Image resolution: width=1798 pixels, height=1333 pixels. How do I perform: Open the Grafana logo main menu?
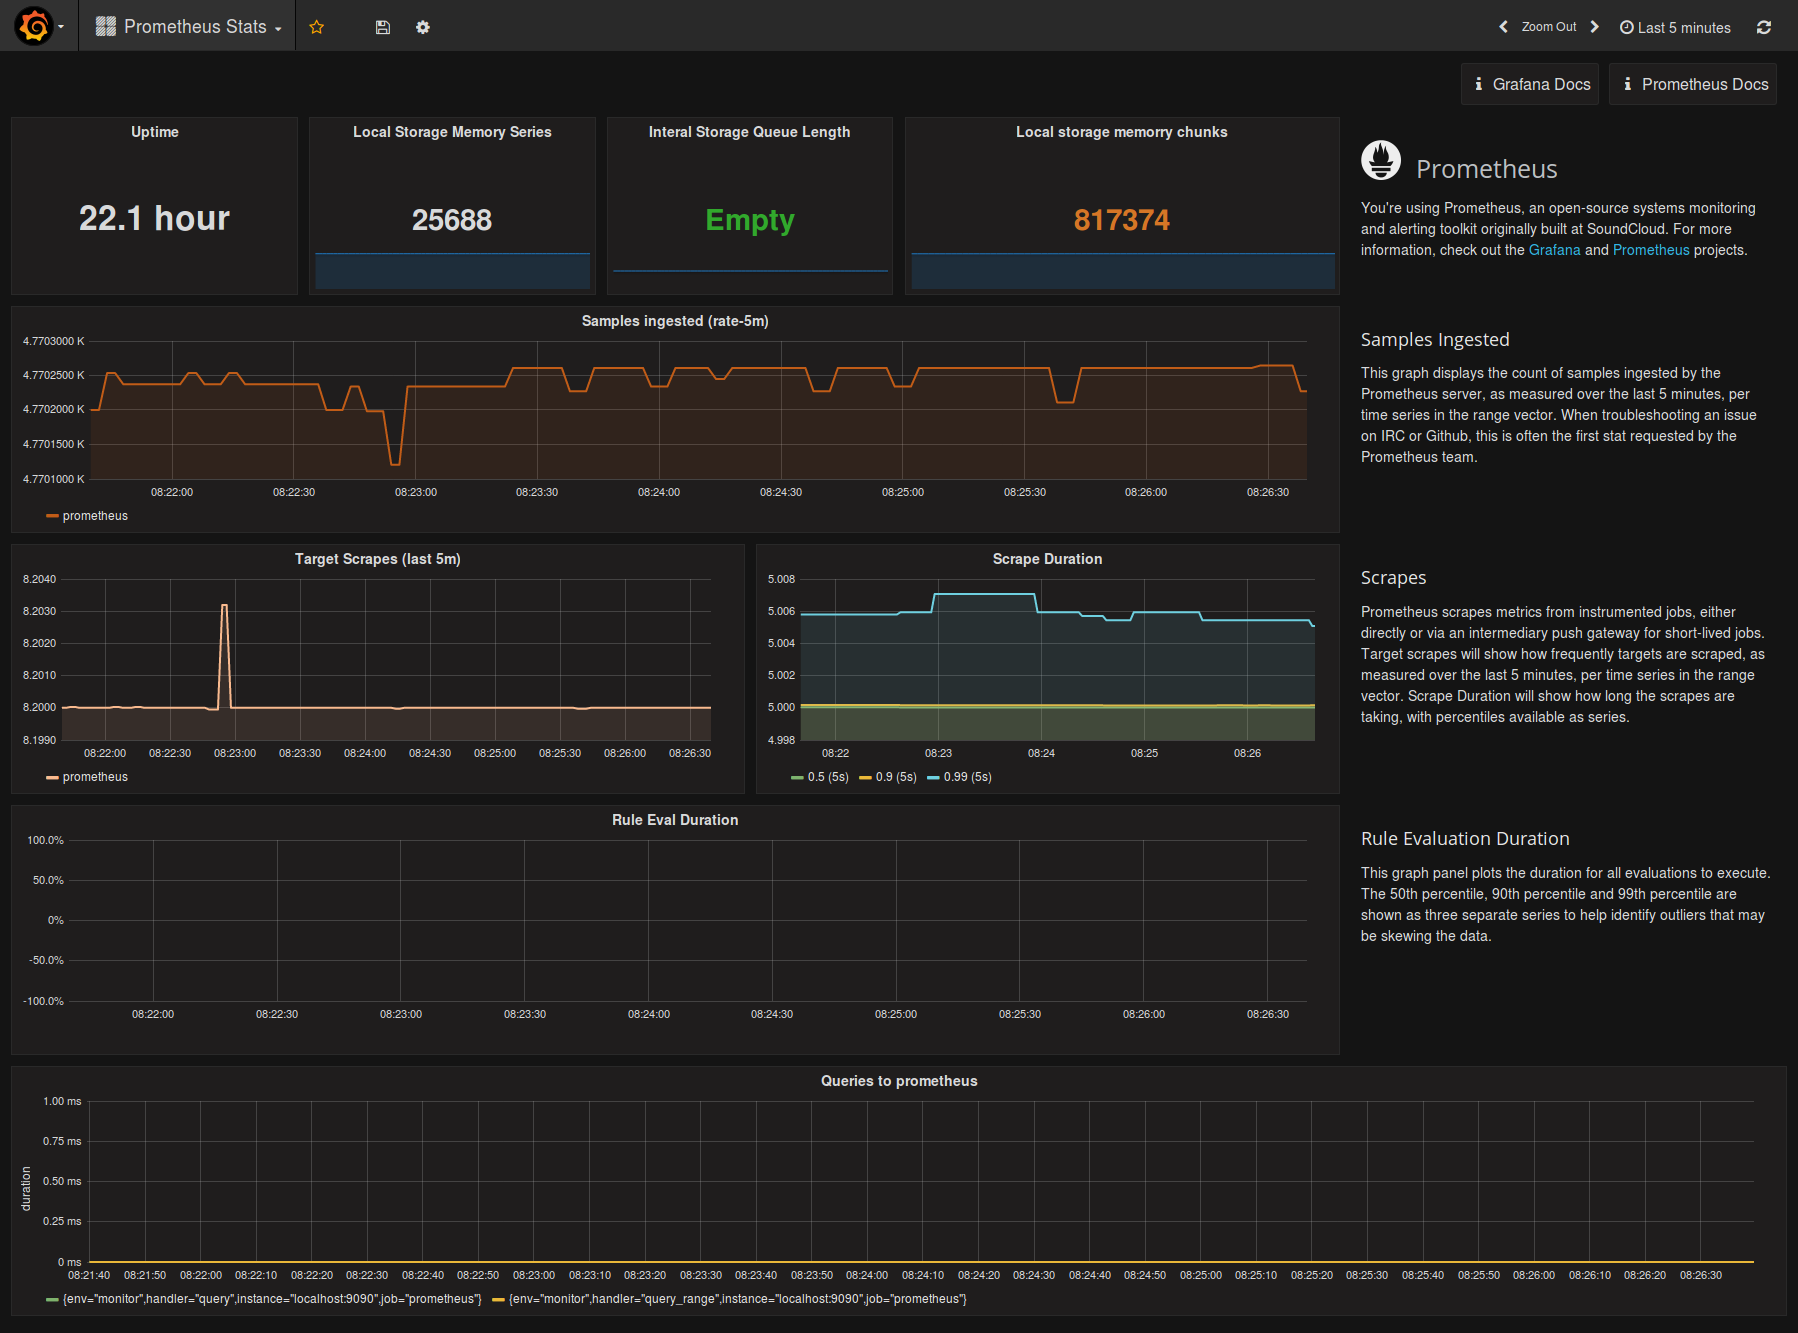(35, 26)
